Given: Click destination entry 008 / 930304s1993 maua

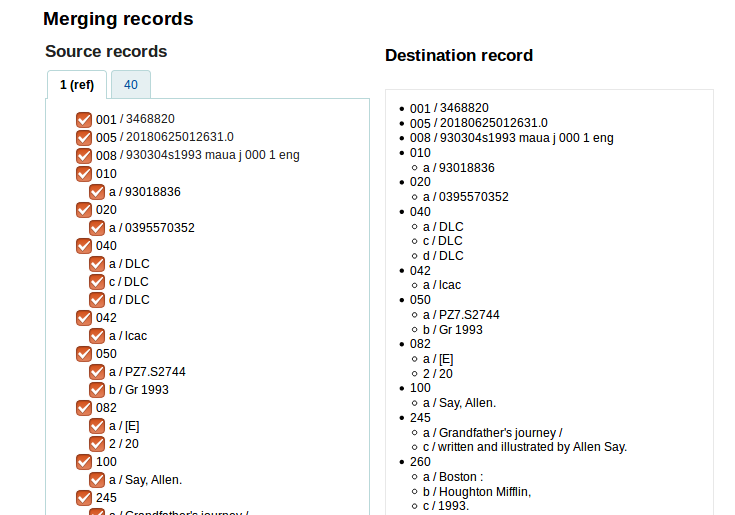Looking at the screenshot, I should 511,138.
